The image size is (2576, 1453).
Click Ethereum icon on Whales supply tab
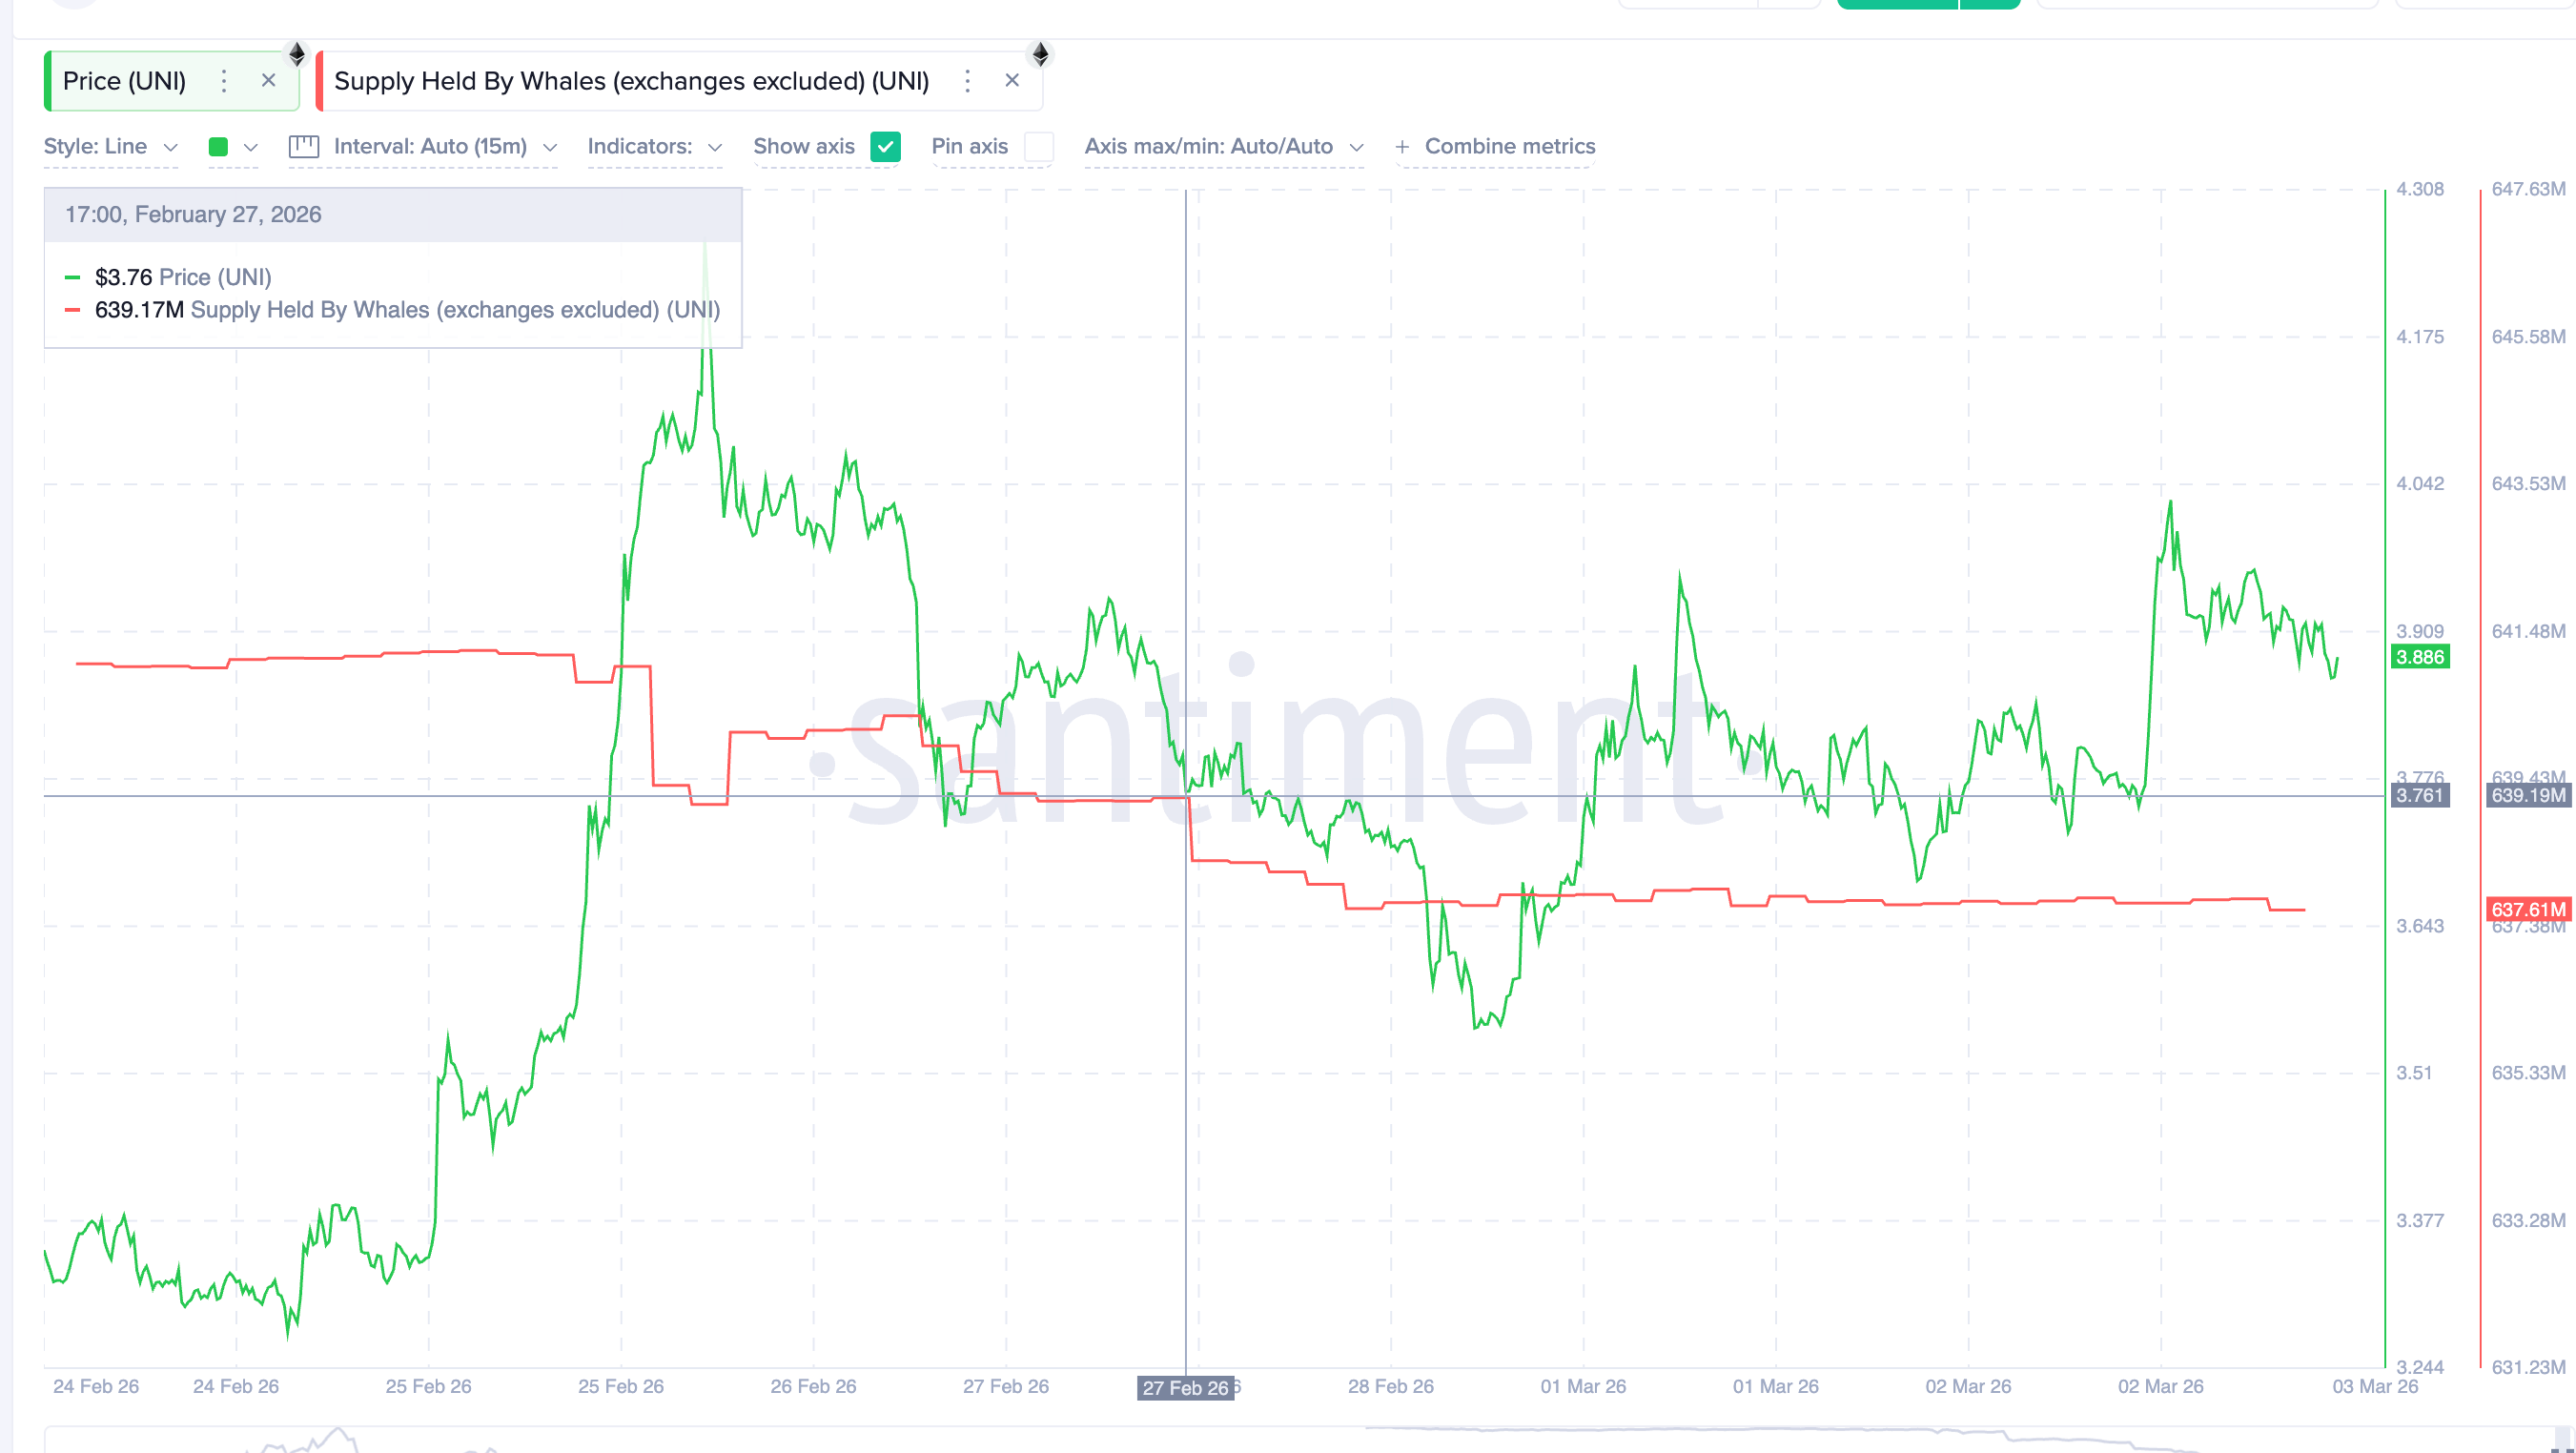coord(1040,54)
